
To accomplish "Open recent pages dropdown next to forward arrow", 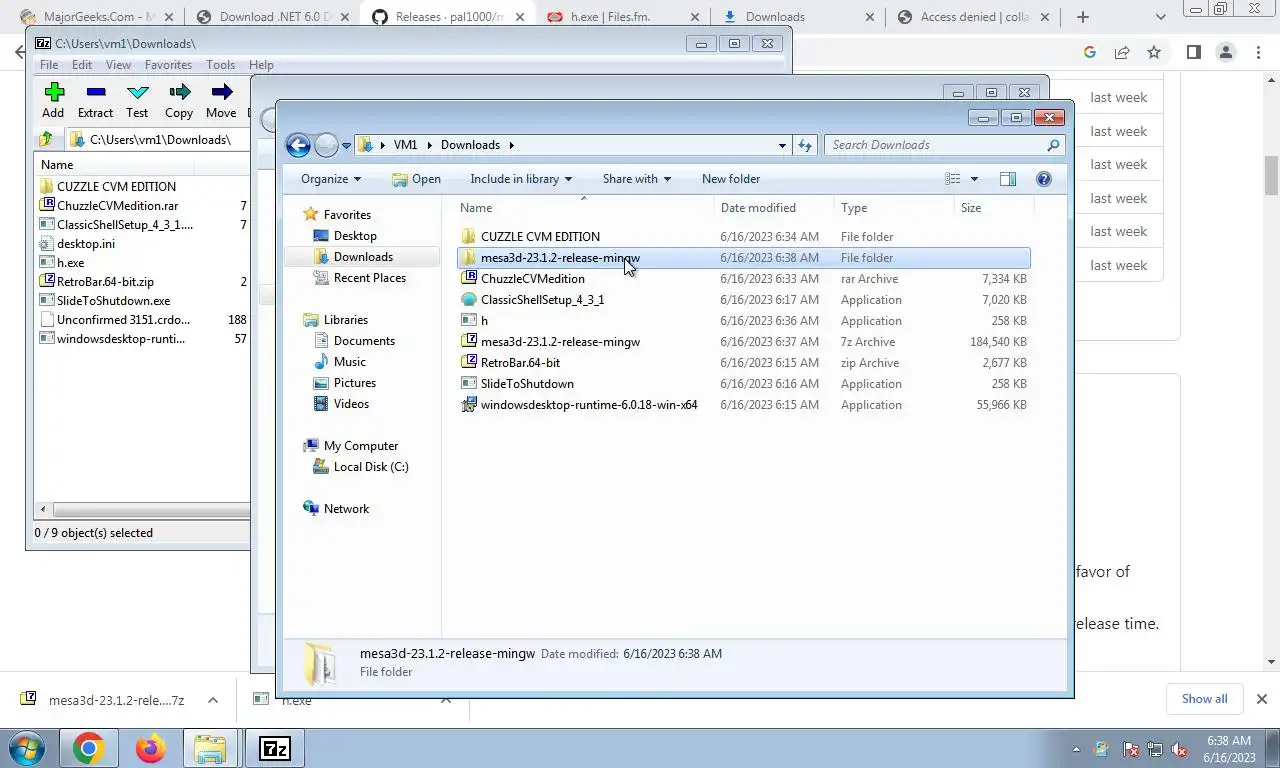I will [x=346, y=145].
